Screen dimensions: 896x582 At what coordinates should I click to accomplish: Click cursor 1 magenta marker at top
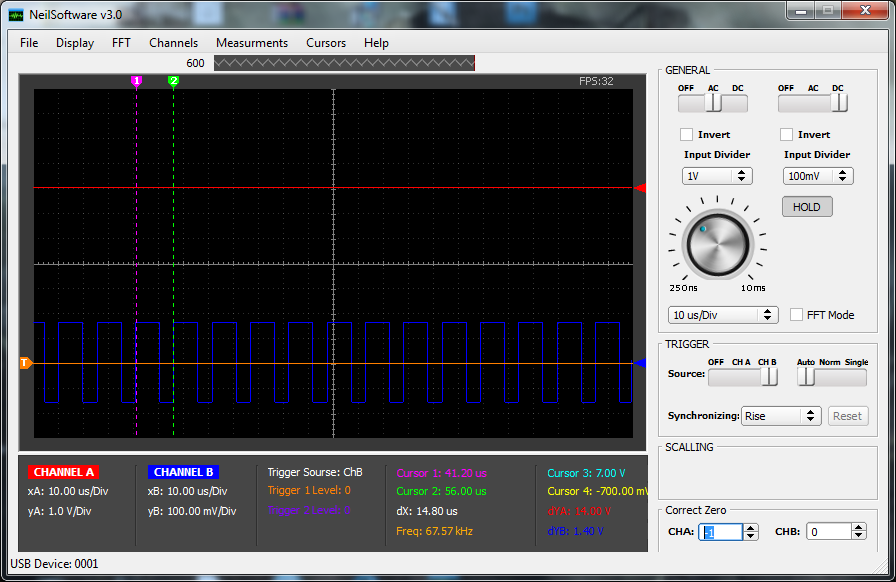pyautogui.click(x=136, y=81)
